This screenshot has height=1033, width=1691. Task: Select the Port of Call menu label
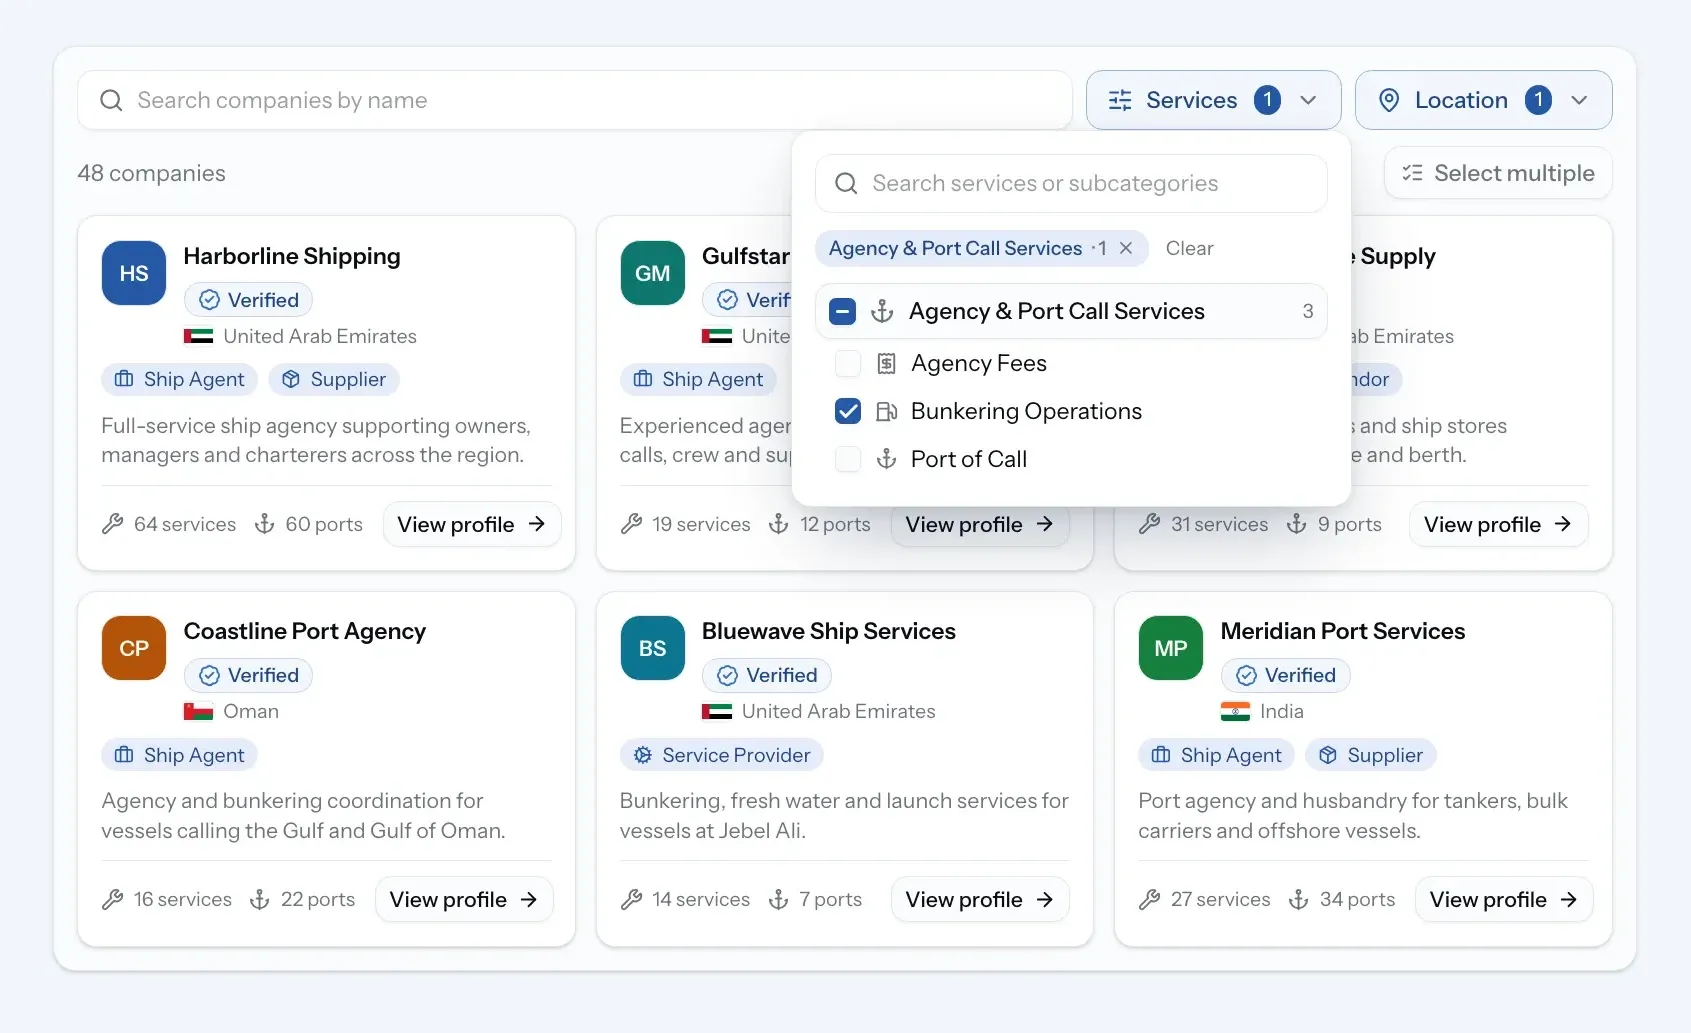tap(969, 459)
